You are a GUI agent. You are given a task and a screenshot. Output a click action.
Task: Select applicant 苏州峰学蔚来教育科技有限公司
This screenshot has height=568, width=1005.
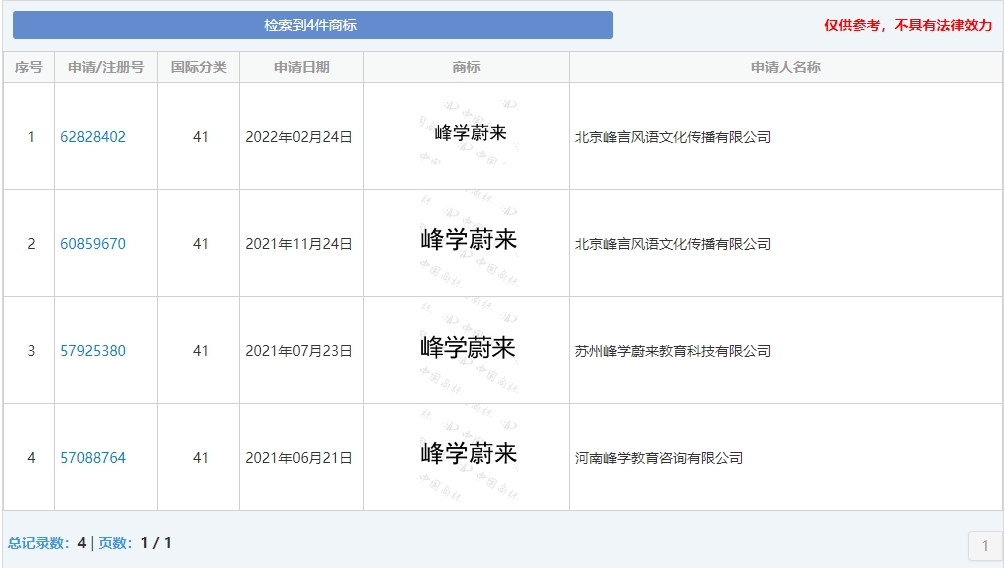(x=672, y=351)
